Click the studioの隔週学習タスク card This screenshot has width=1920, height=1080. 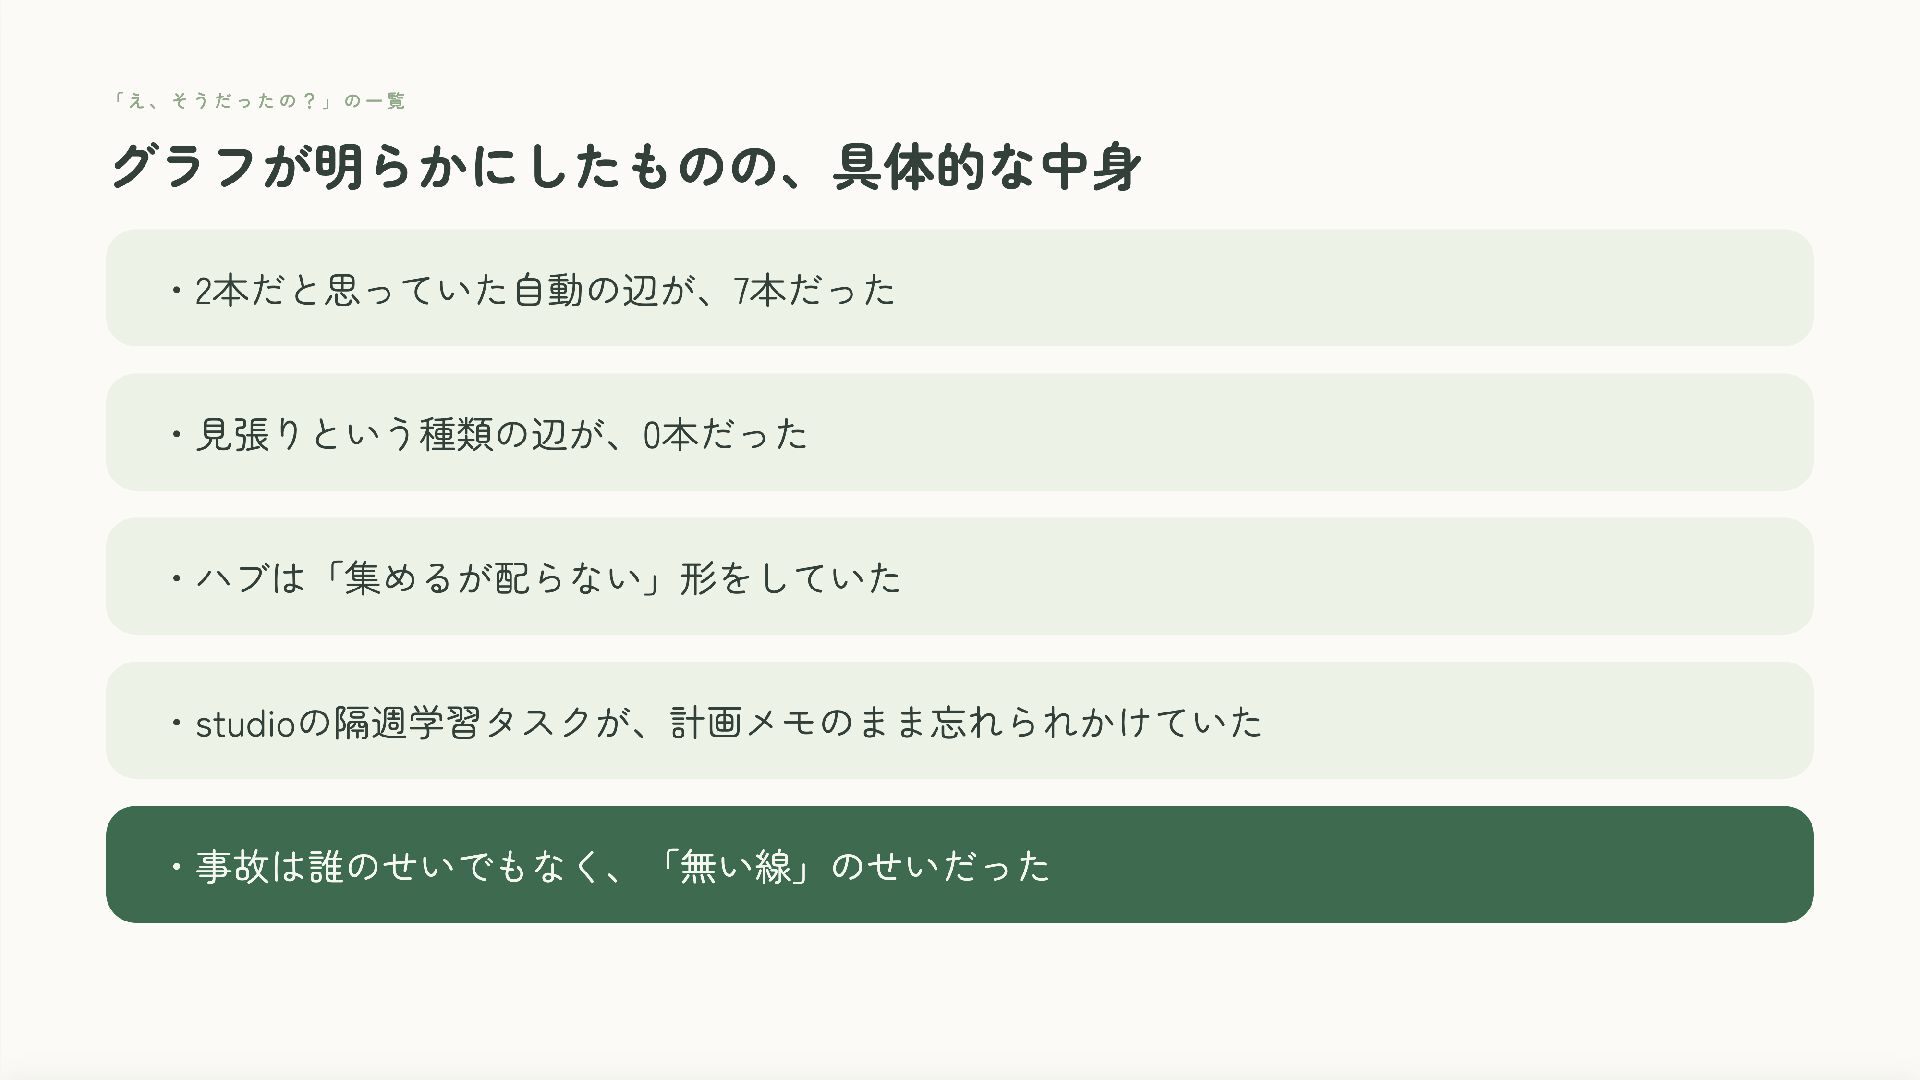[x=960, y=720]
